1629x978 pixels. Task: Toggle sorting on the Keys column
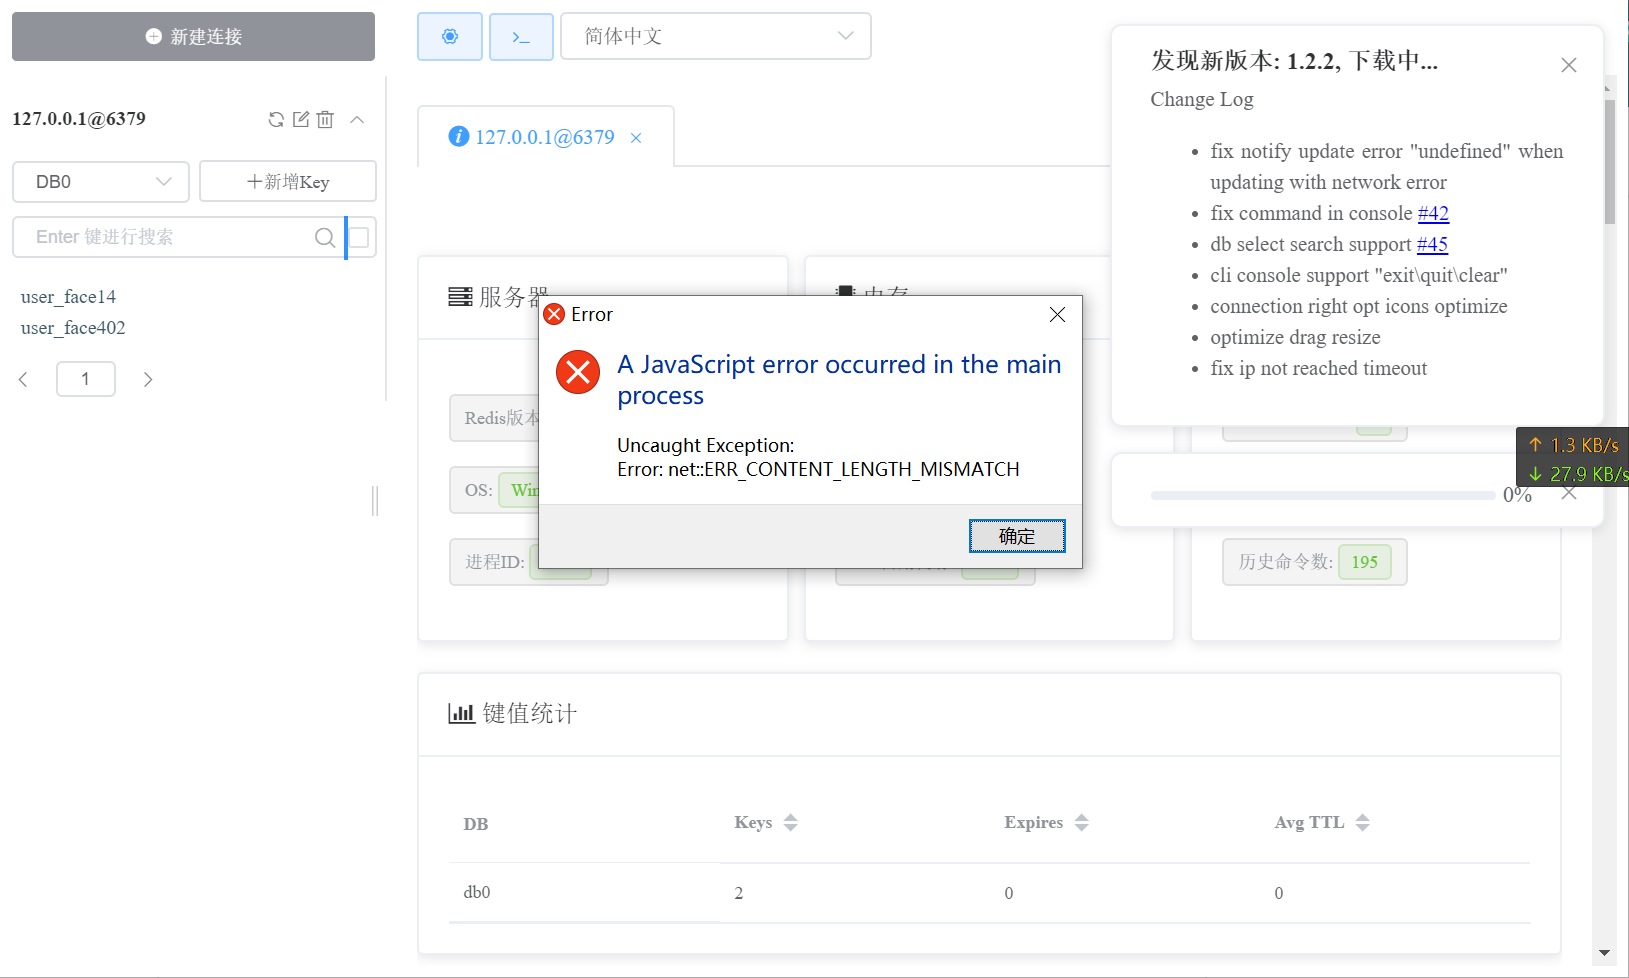(790, 822)
